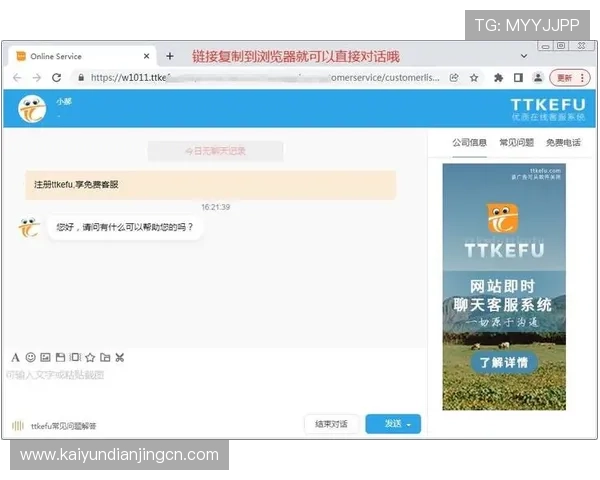Bookmark this page with the star icon
Screen dimensions: 600x480
pos(474,78)
